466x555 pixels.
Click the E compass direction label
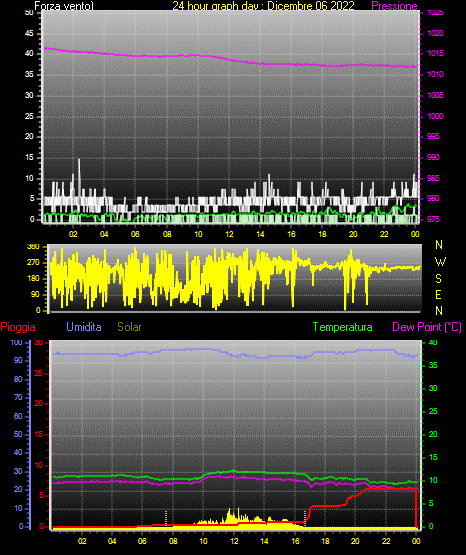click(438, 294)
